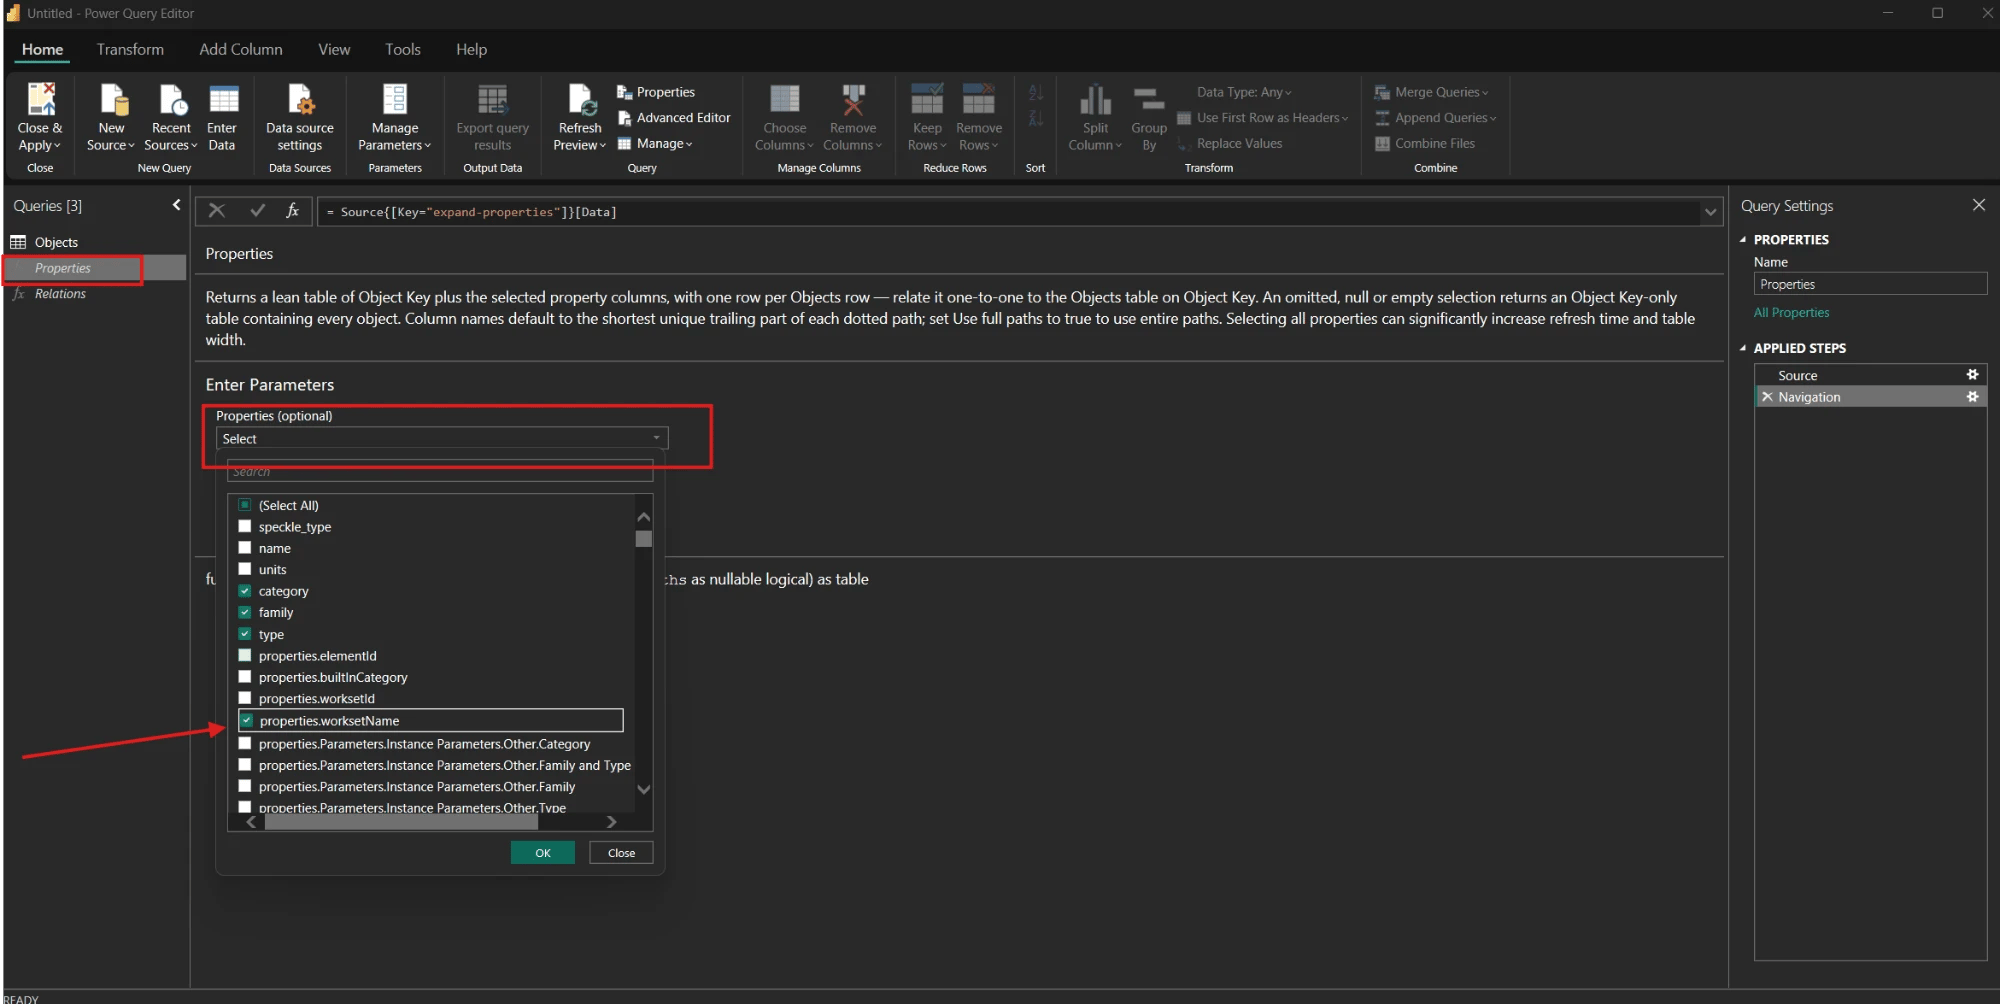
Task: Click the Manage Parameters icon
Action: [395, 100]
